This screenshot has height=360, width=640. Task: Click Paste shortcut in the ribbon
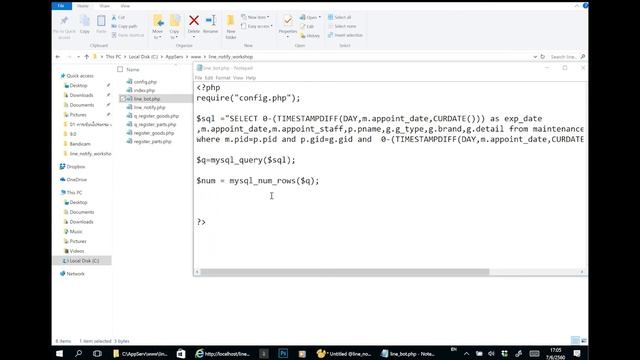click(128, 35)
